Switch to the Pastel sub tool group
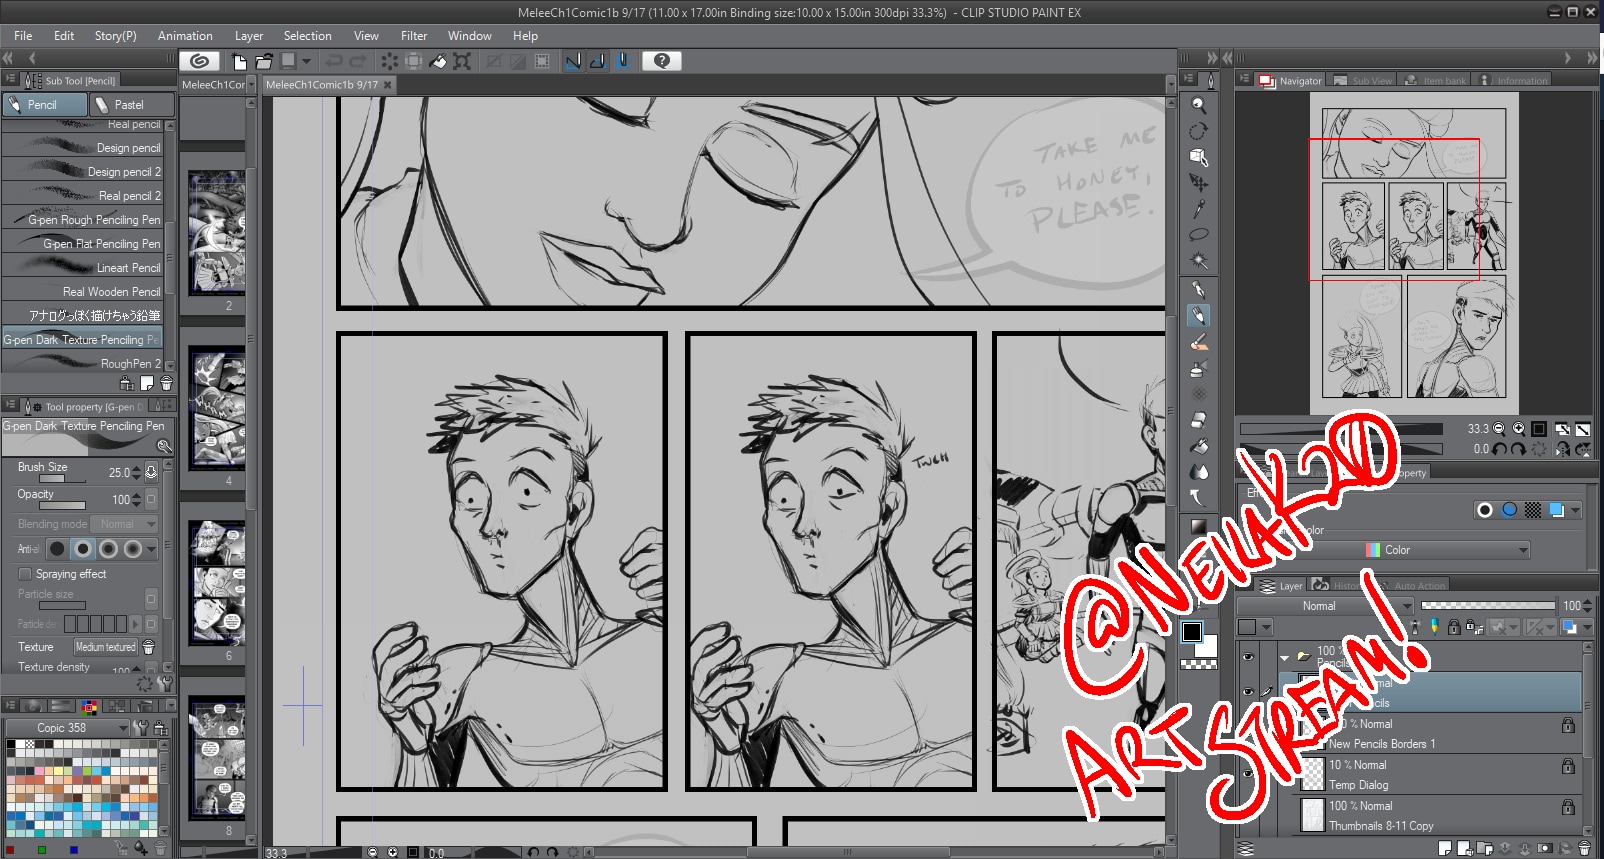Image resolution: width=1604 pixels, height=859 pixels. pyautogui.click(x=131, y=104)
